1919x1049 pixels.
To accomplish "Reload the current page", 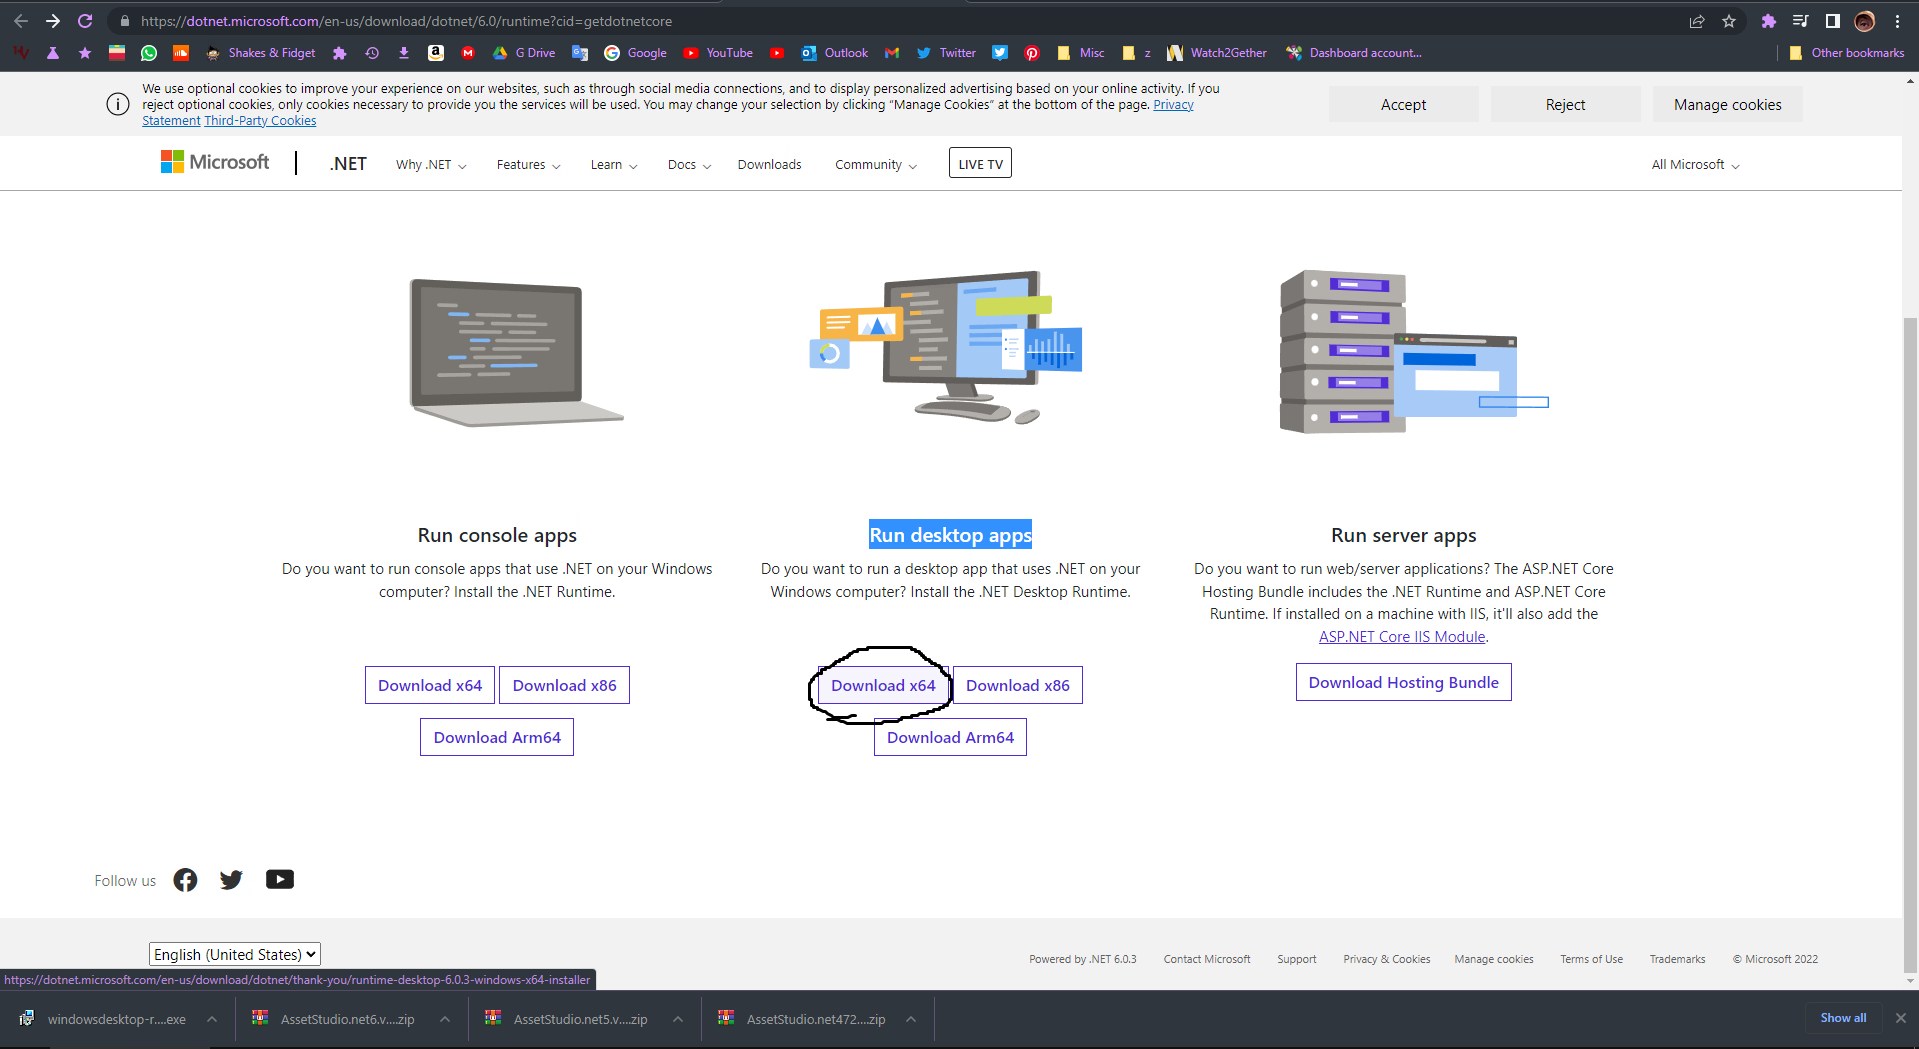I will [85, 21].
